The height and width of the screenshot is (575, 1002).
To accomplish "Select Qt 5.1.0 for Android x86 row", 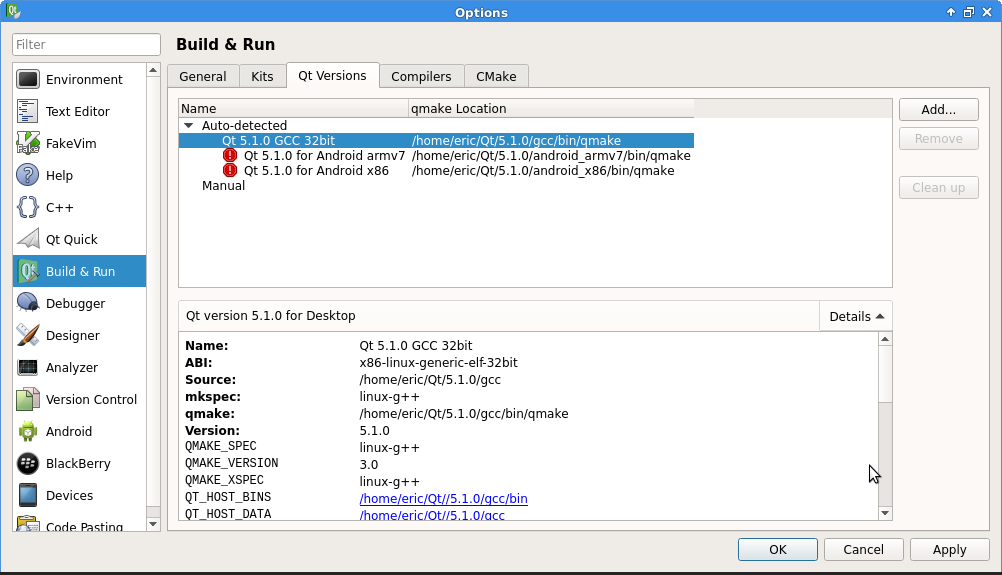I will tap(436, 171).
